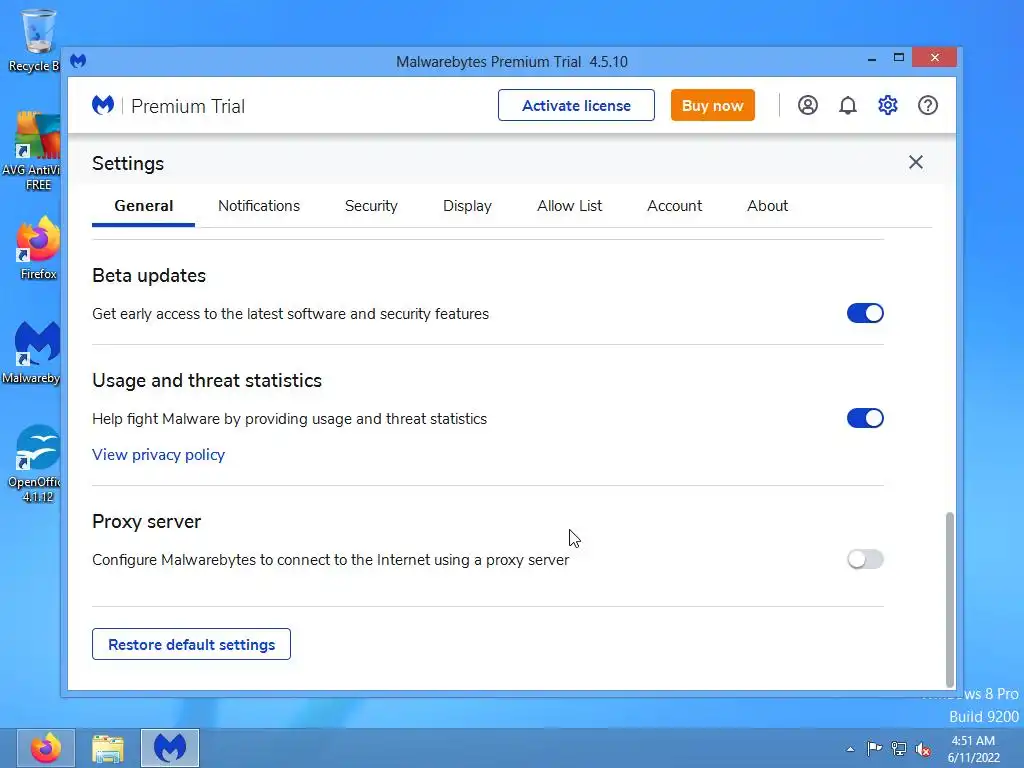Click 'Get early access' description text
Image resolution: width=1024 pixels, height=768 pixels.
tap(291, 313)
